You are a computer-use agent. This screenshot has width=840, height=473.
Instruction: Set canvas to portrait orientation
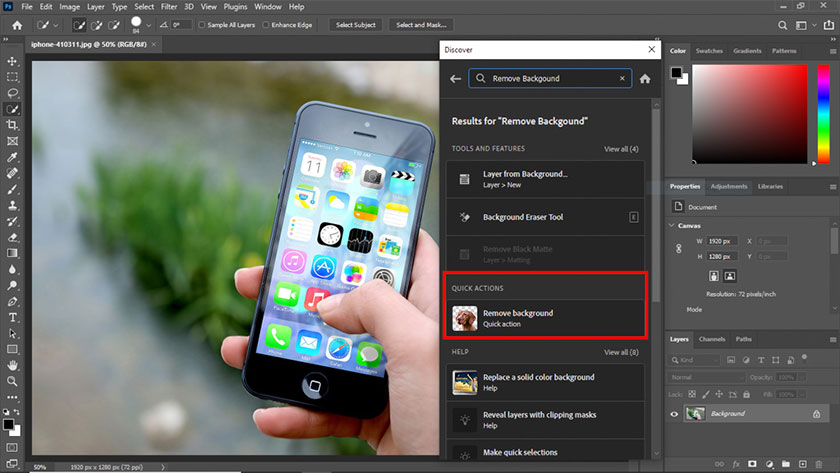tap(714, 276)
